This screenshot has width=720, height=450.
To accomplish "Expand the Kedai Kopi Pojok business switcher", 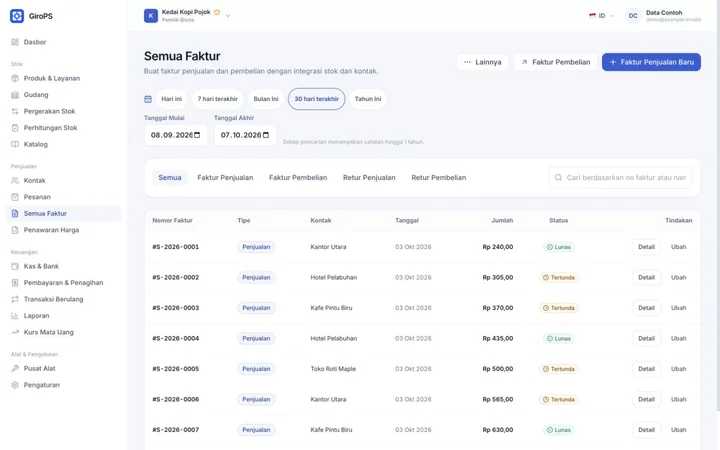I will click(187, 16).
